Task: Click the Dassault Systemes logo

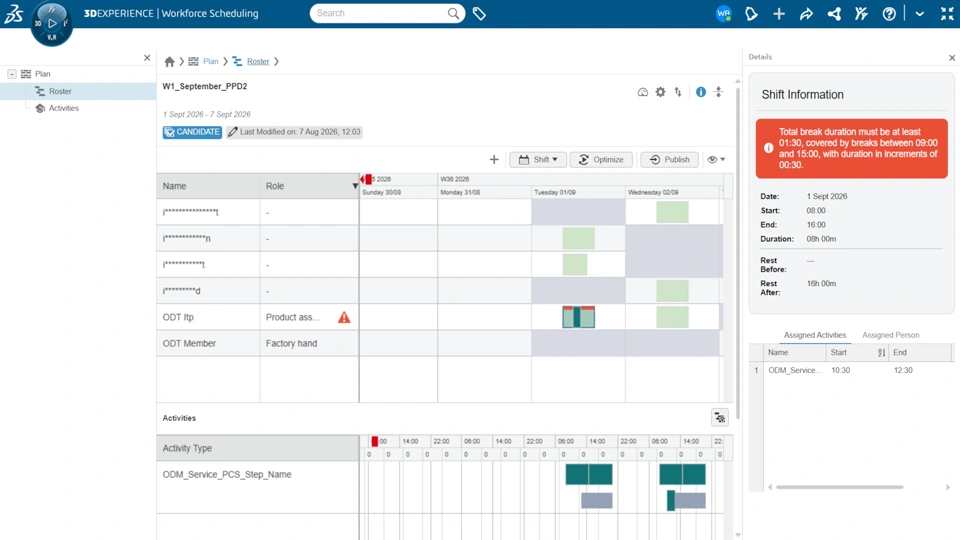Action: 13,13
